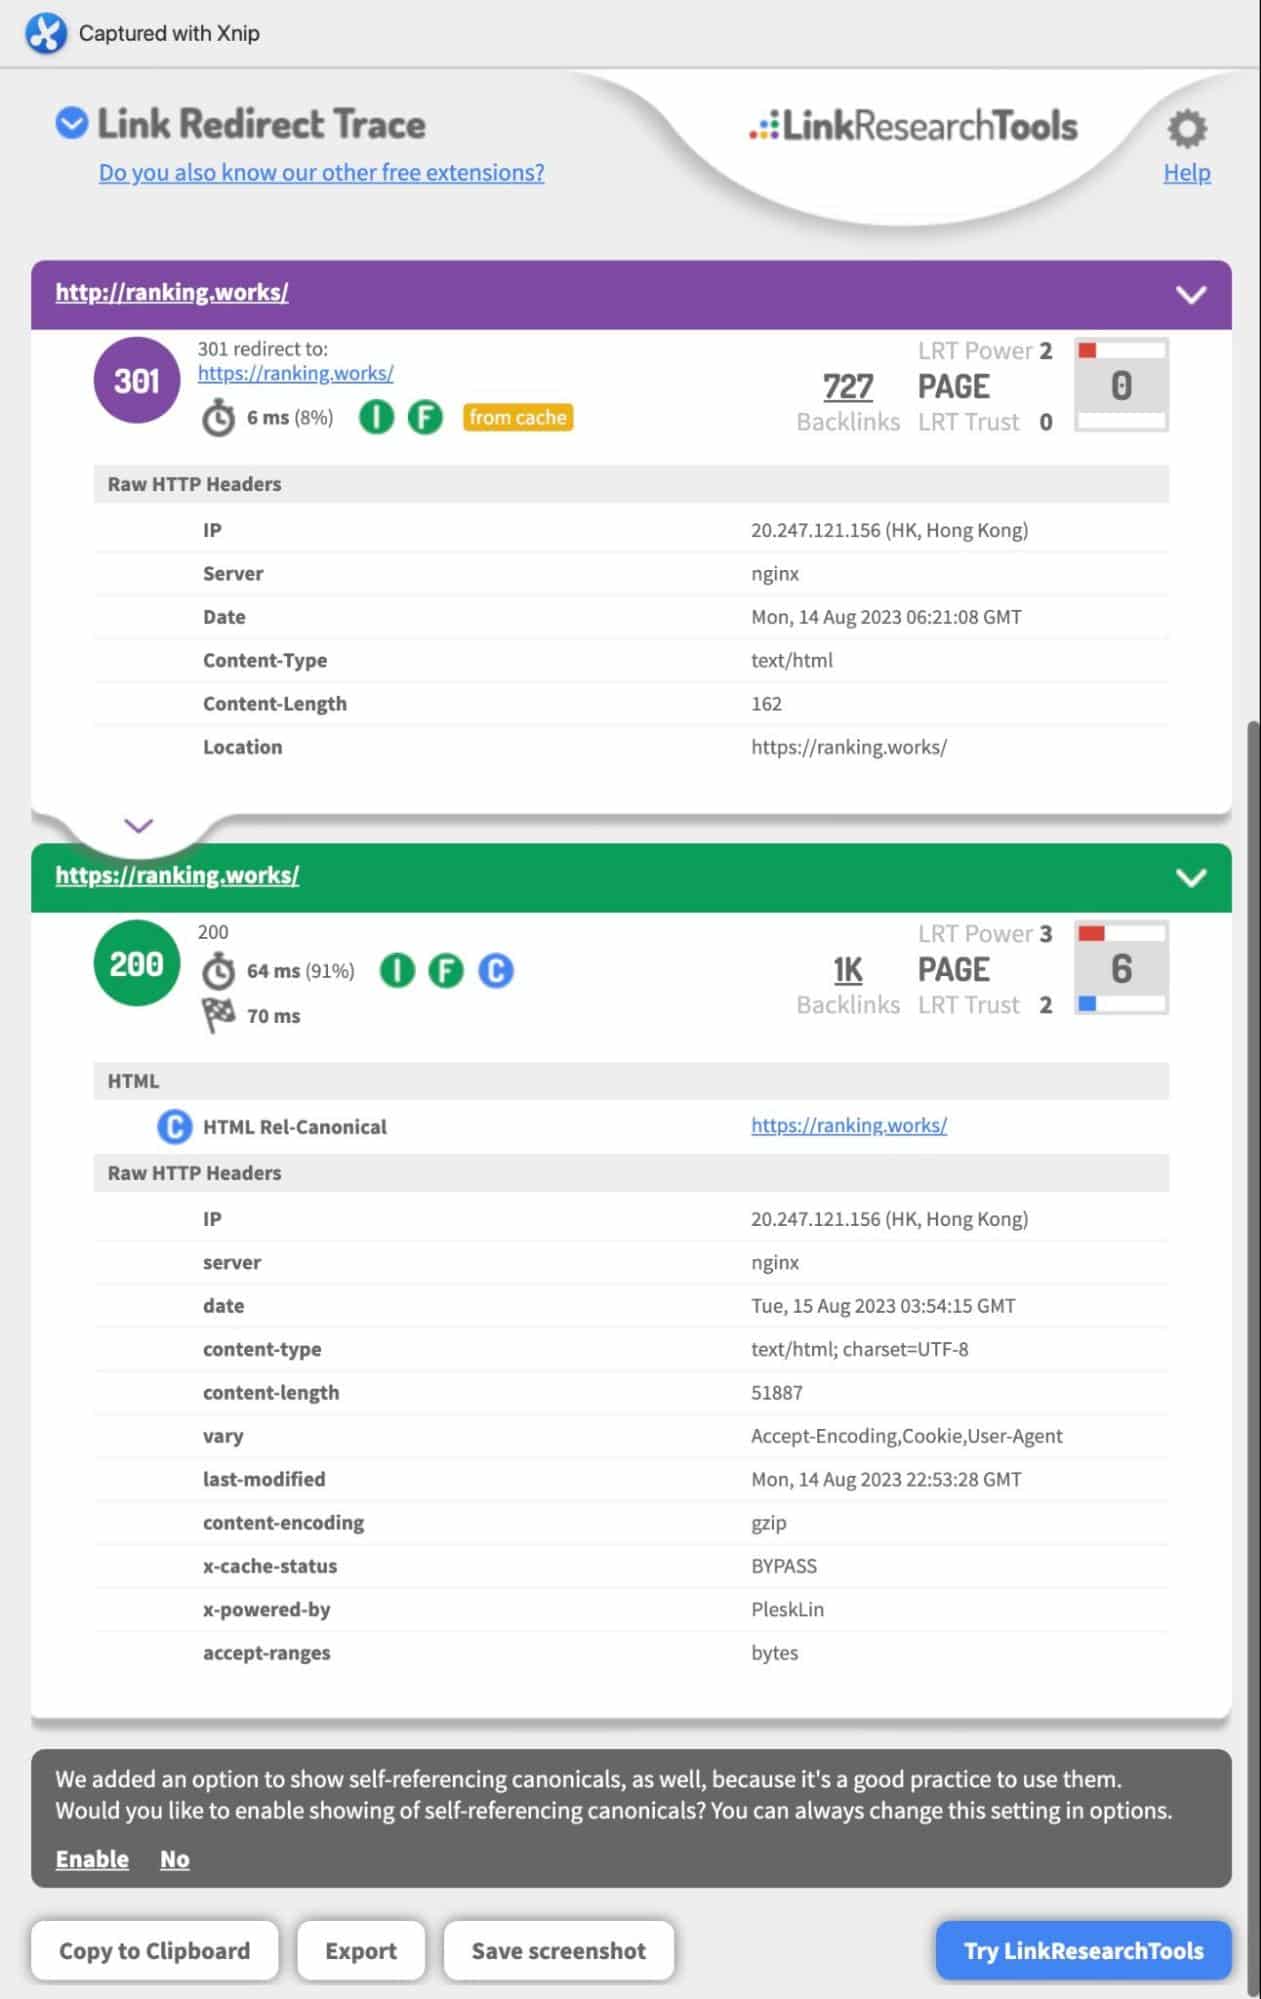The width and height of the screenshot is (1261, 1999).
Task: Click the green F icon in 301 section
Action: coord(425,417)
